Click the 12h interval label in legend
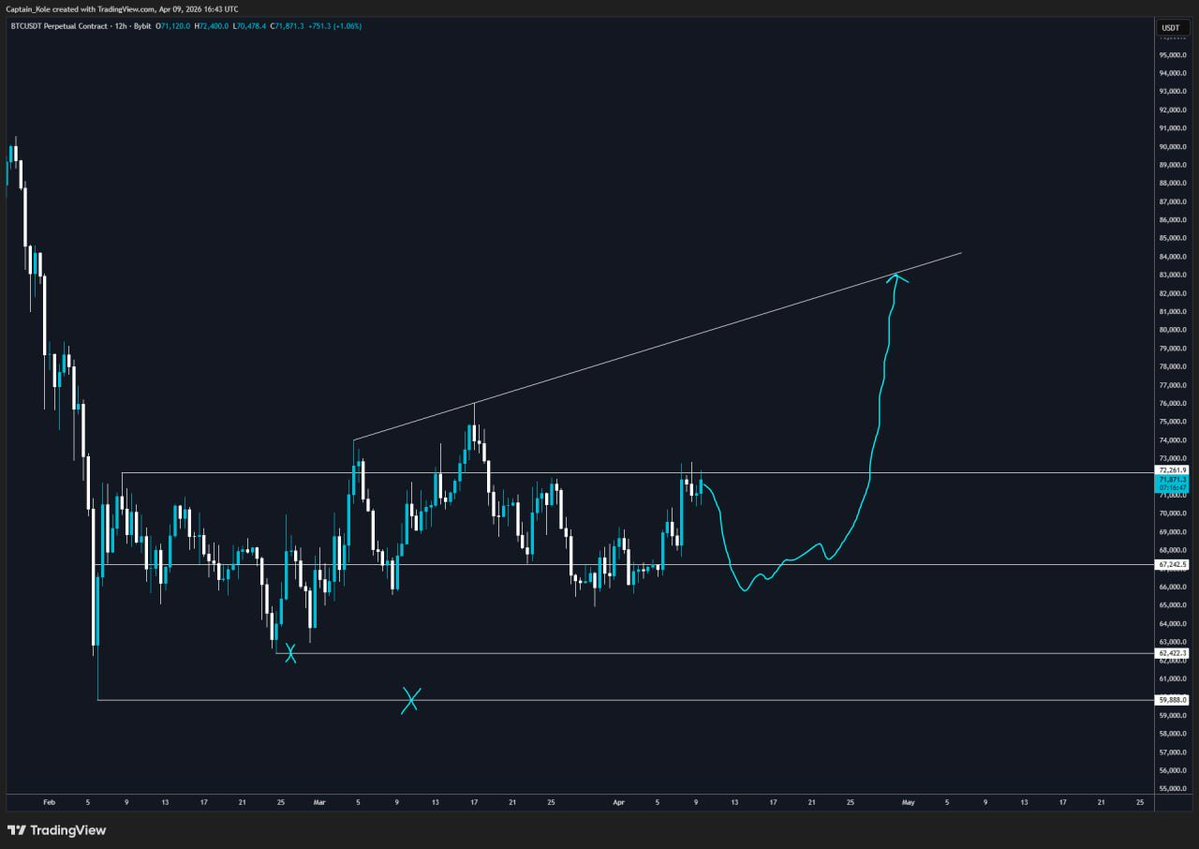Viewport: 1199px width, 849px height. point(121,26)
